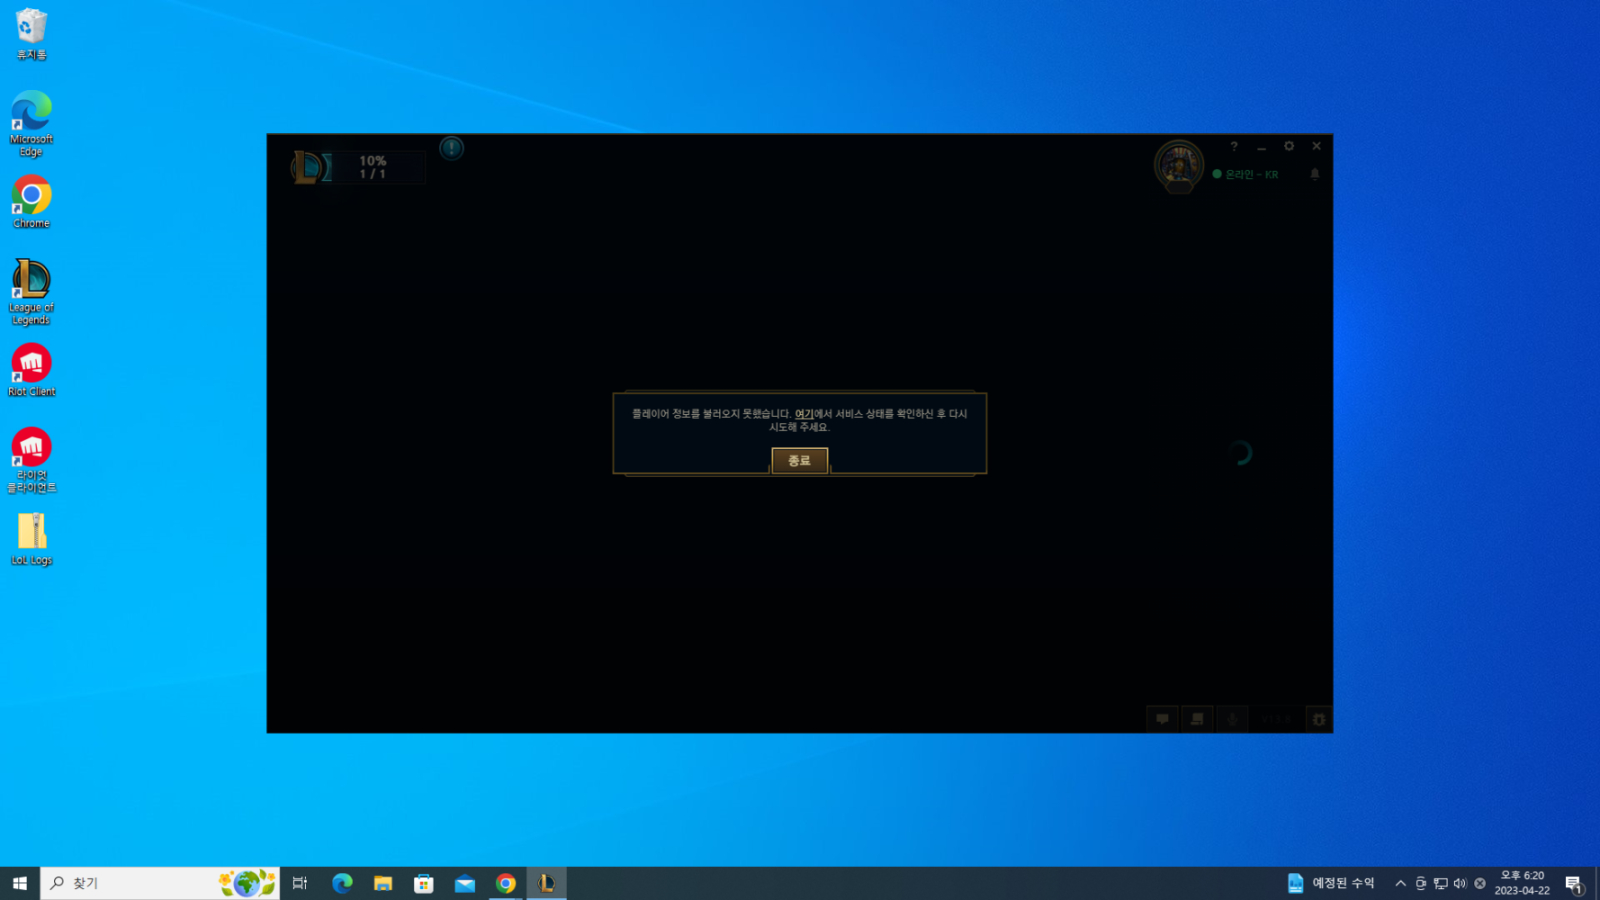1600x900 pixels.
Task: Click the summoner profile avatar
Action: pos(1179,165)
